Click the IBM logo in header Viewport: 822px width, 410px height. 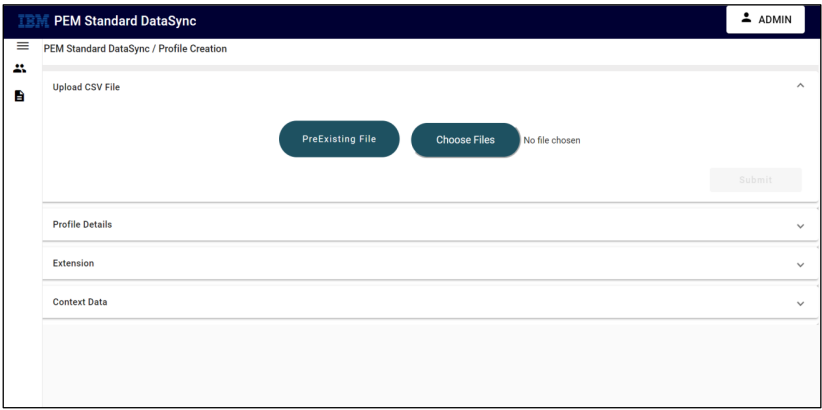[x=34, y=21]
